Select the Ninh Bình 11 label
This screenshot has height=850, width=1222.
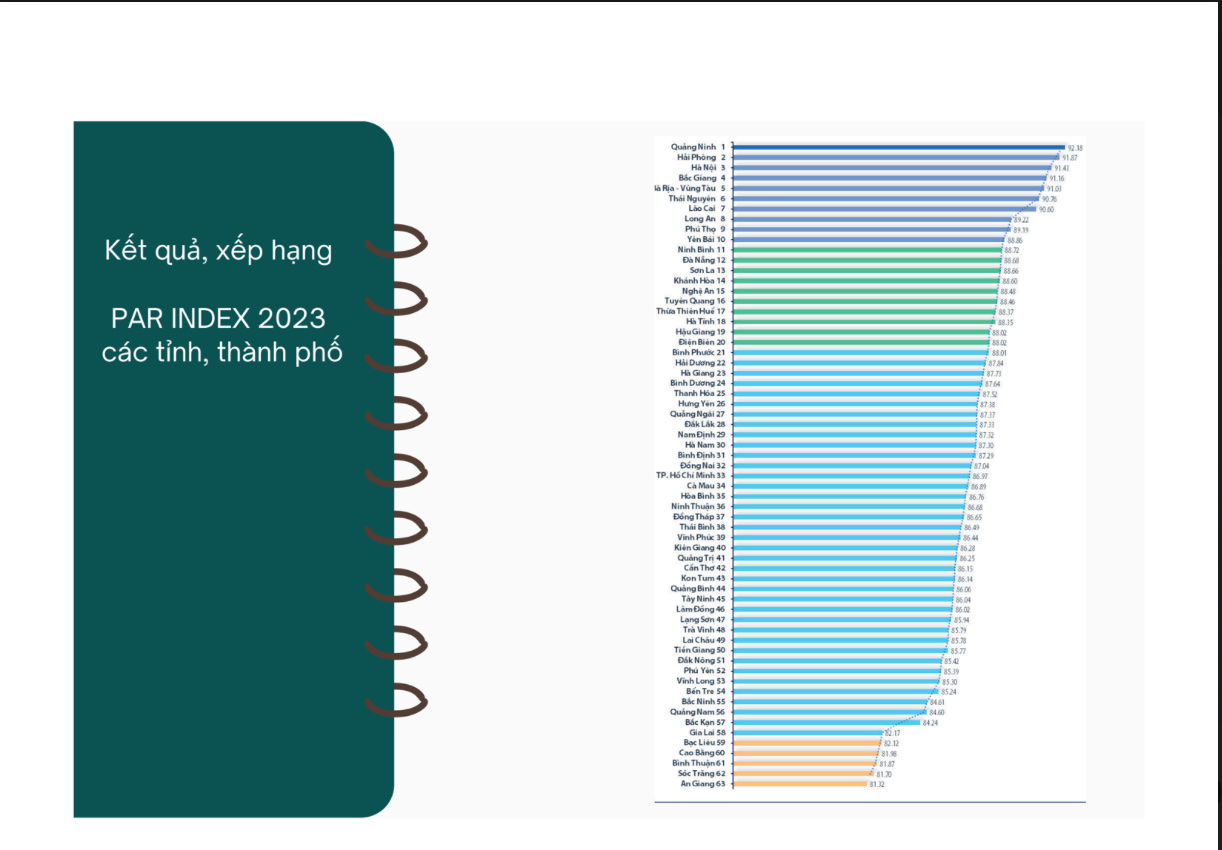tap(701, 250)
